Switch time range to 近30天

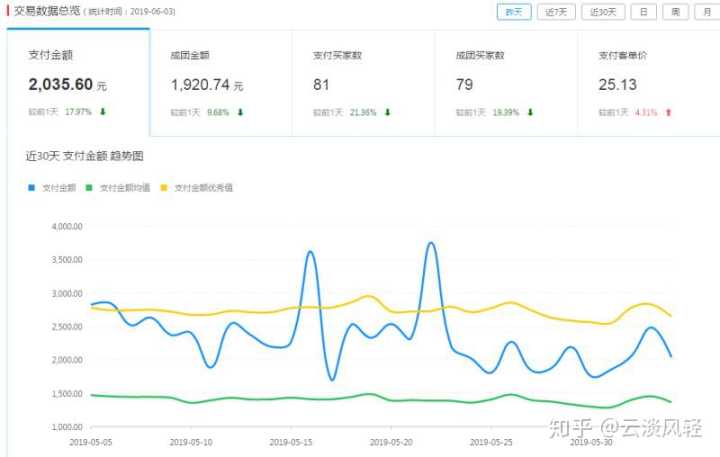coord(603,12)
